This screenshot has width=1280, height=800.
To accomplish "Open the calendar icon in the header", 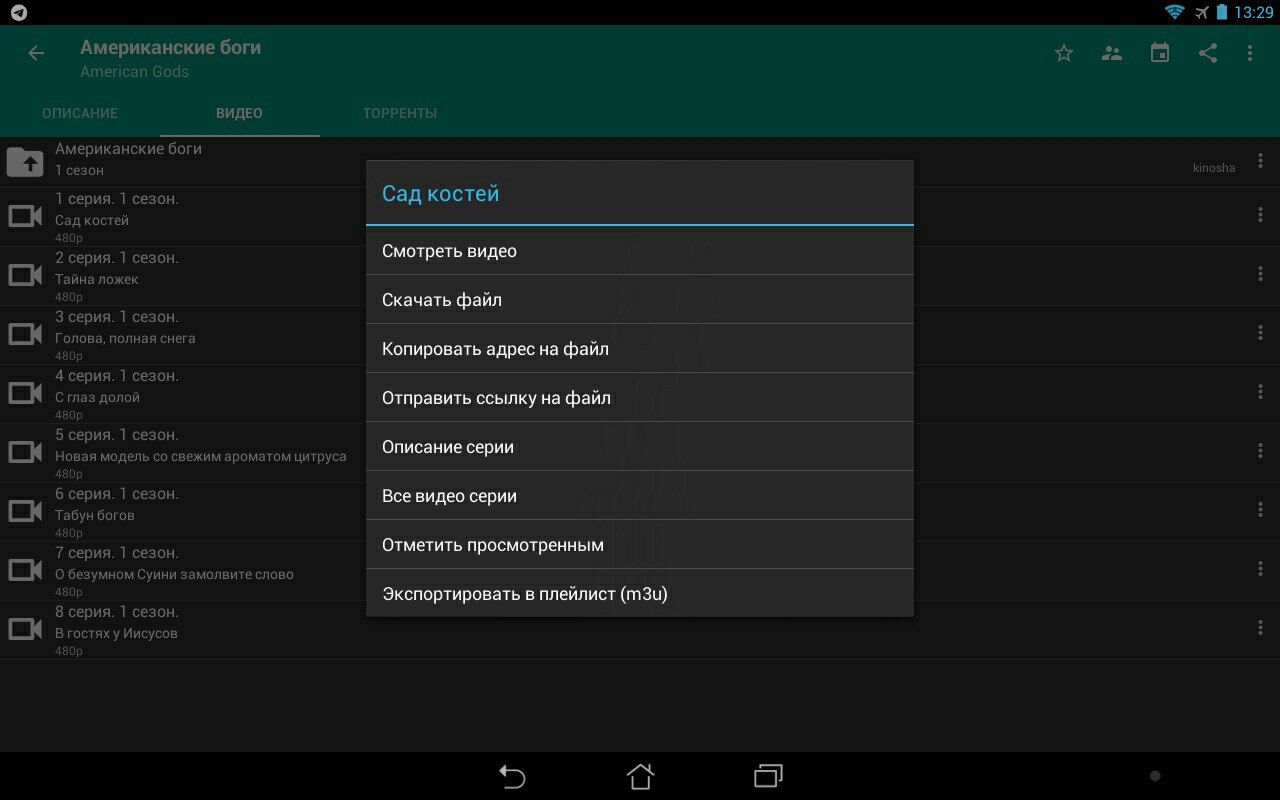I will coord(1160,53).
